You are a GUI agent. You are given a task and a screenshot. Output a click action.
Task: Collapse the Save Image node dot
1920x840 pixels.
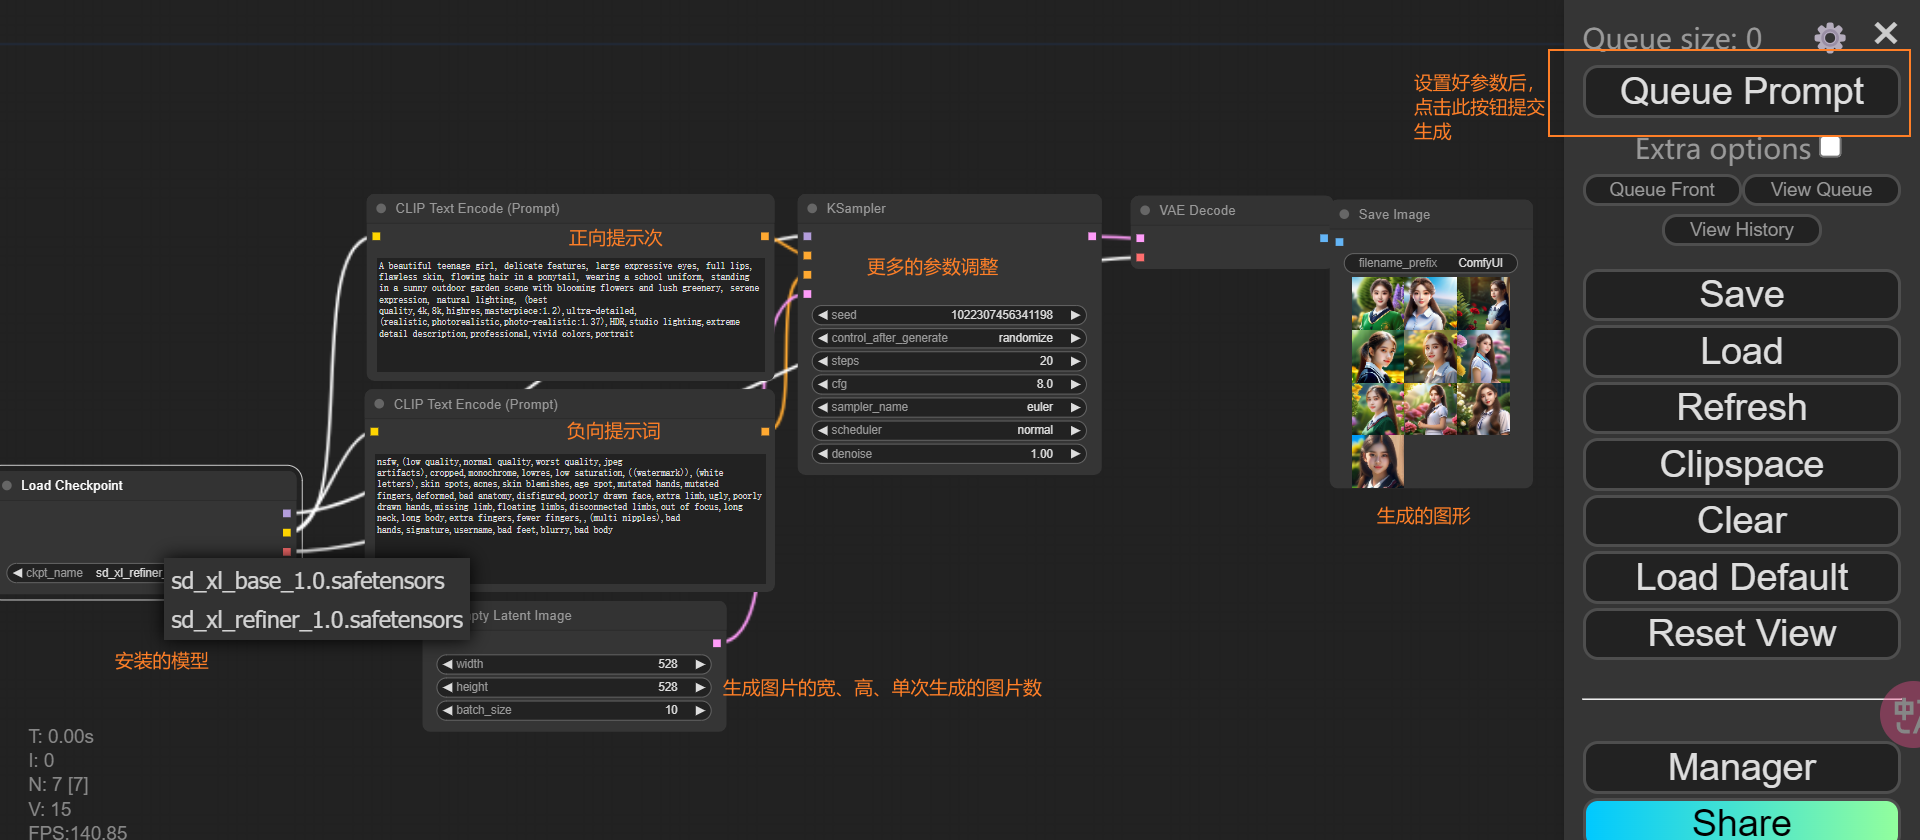[x=1344, y=215]
